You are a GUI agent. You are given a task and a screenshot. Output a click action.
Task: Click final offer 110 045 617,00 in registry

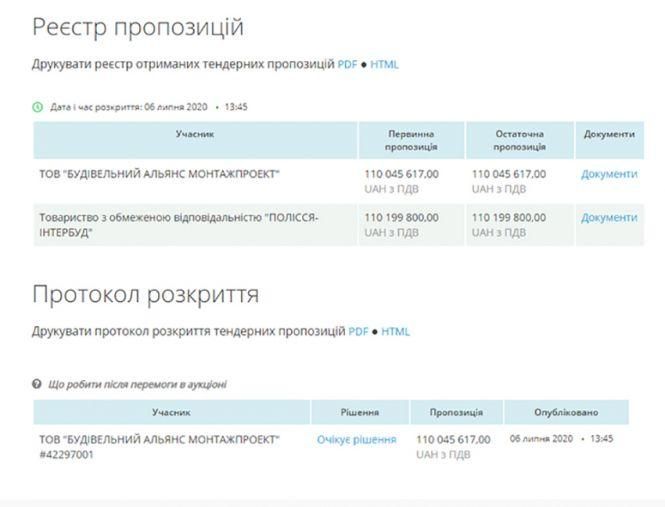(509, 174)
